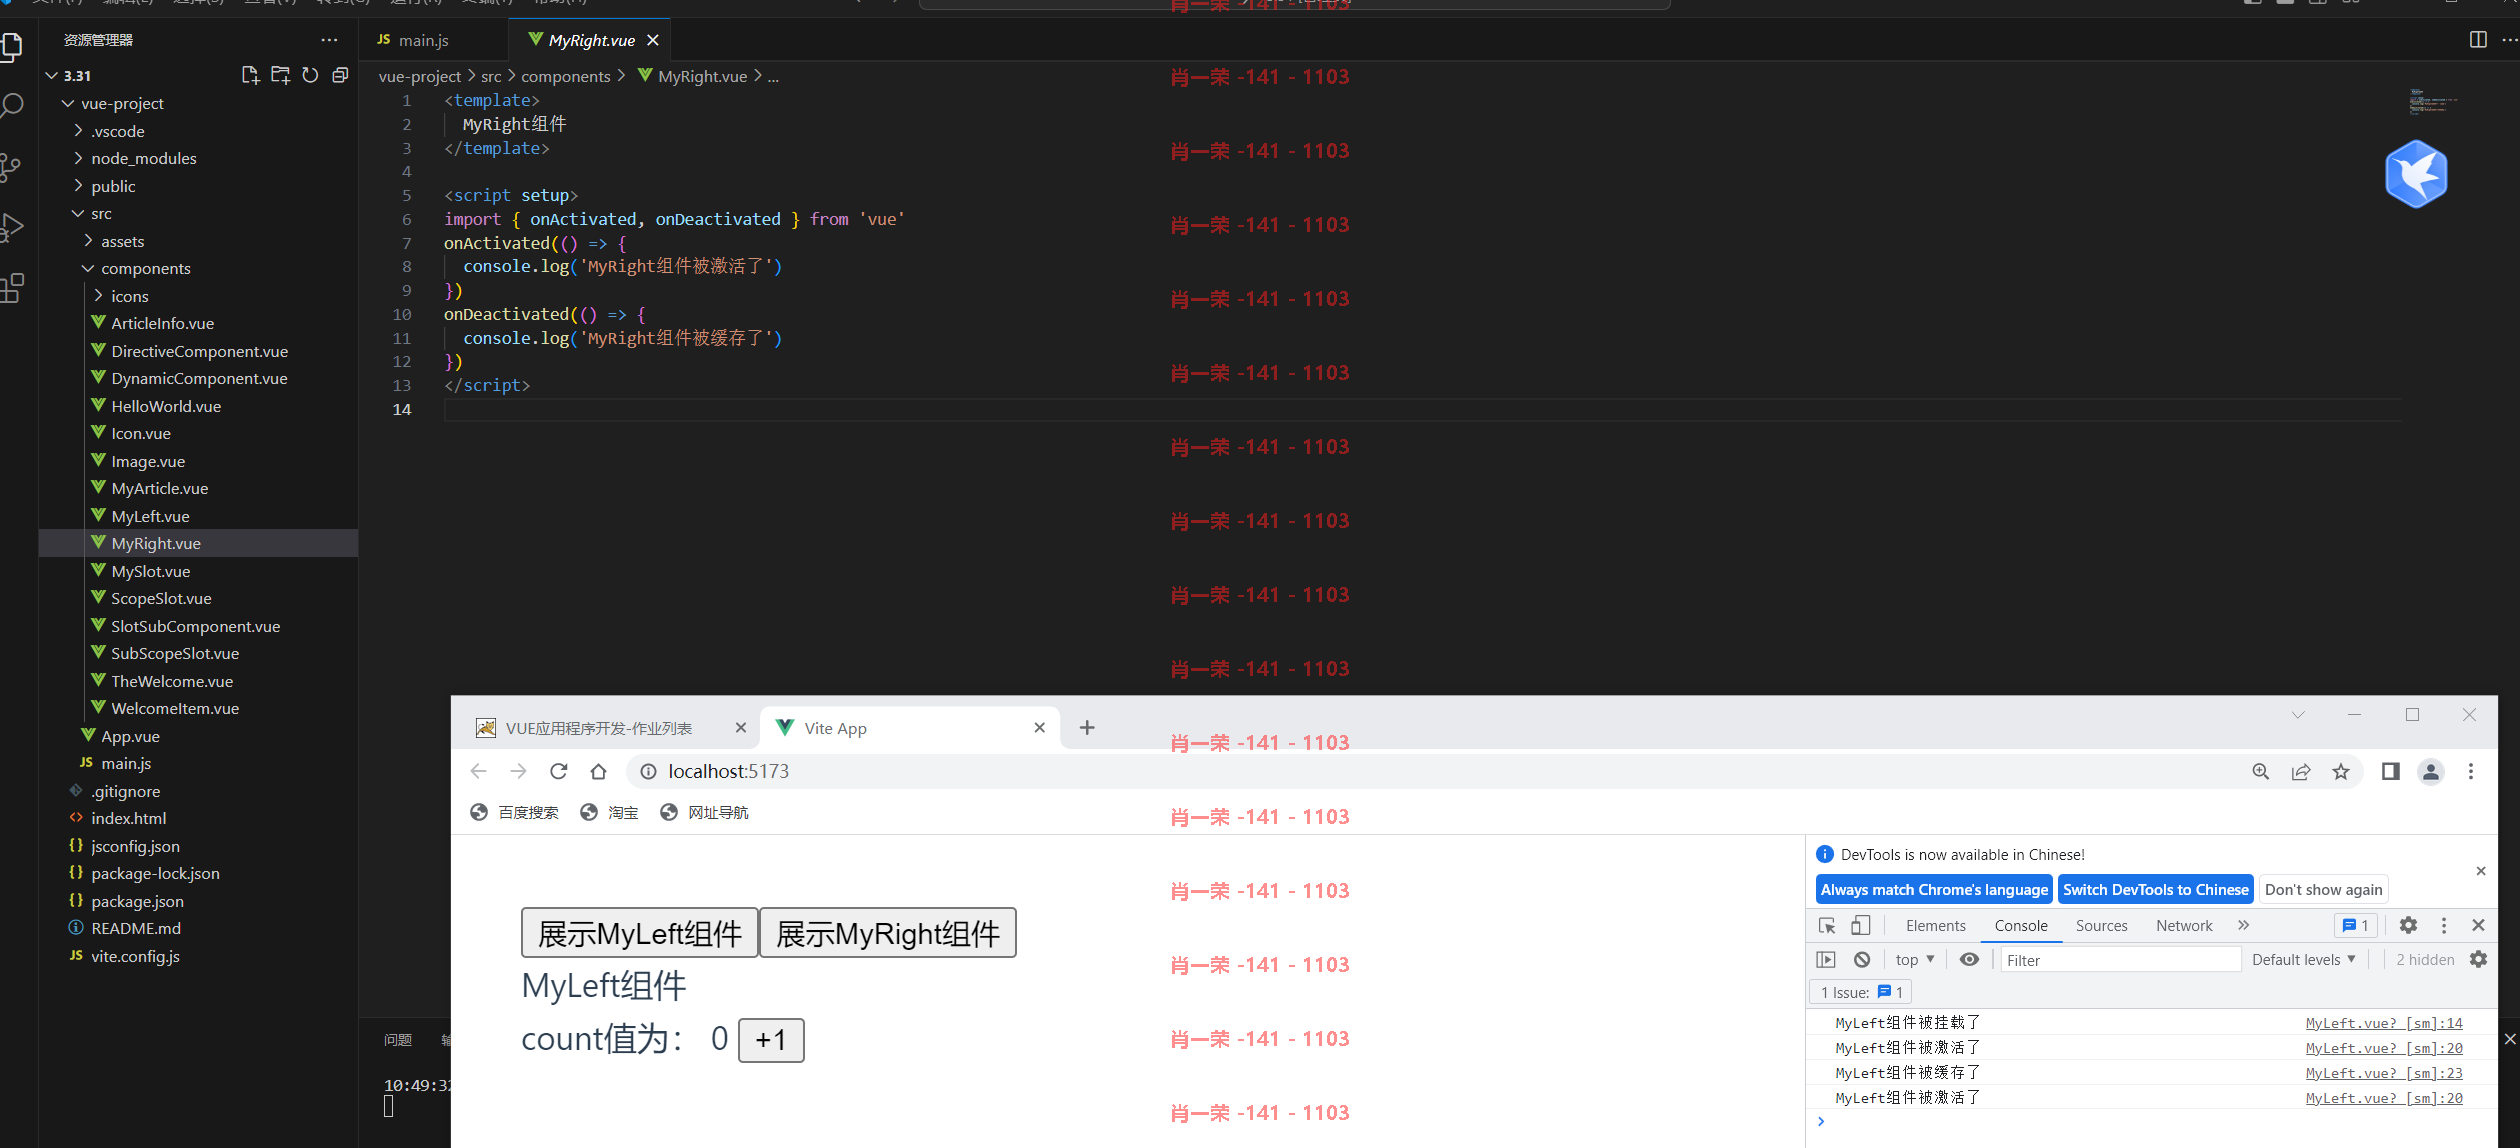Open the Extensions view icon
Viewport: 2520px width, 1148px height.
(x=11, y=288)
